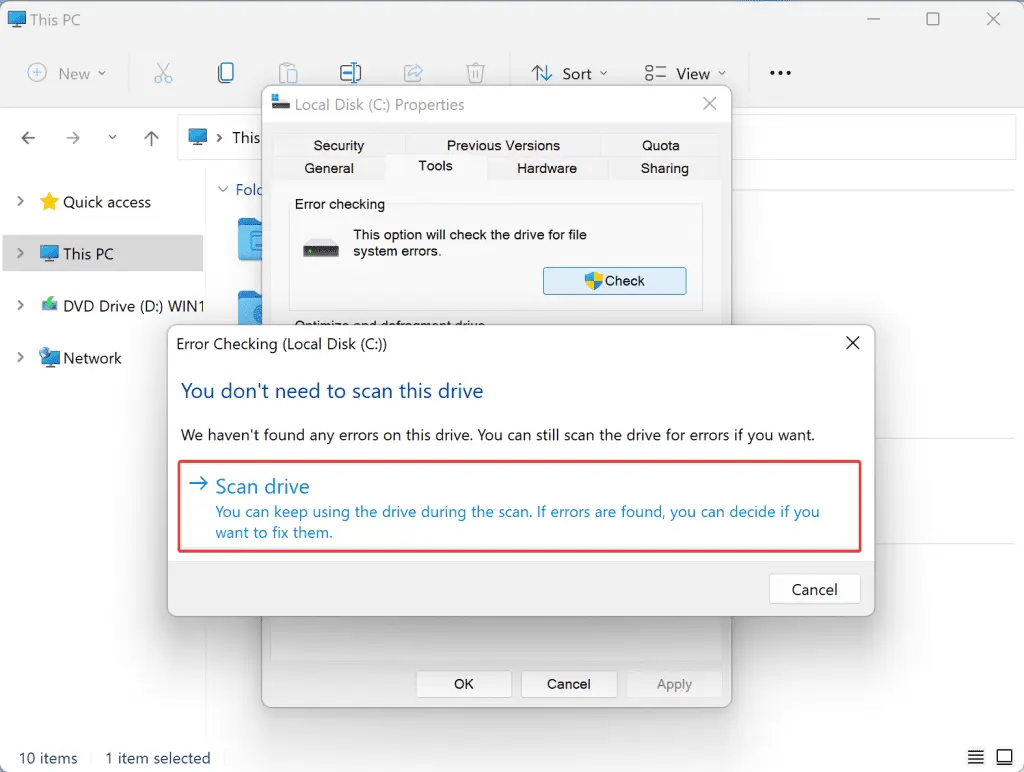Switch to the General tab
1024x772 pixels.
pos(328,168)
